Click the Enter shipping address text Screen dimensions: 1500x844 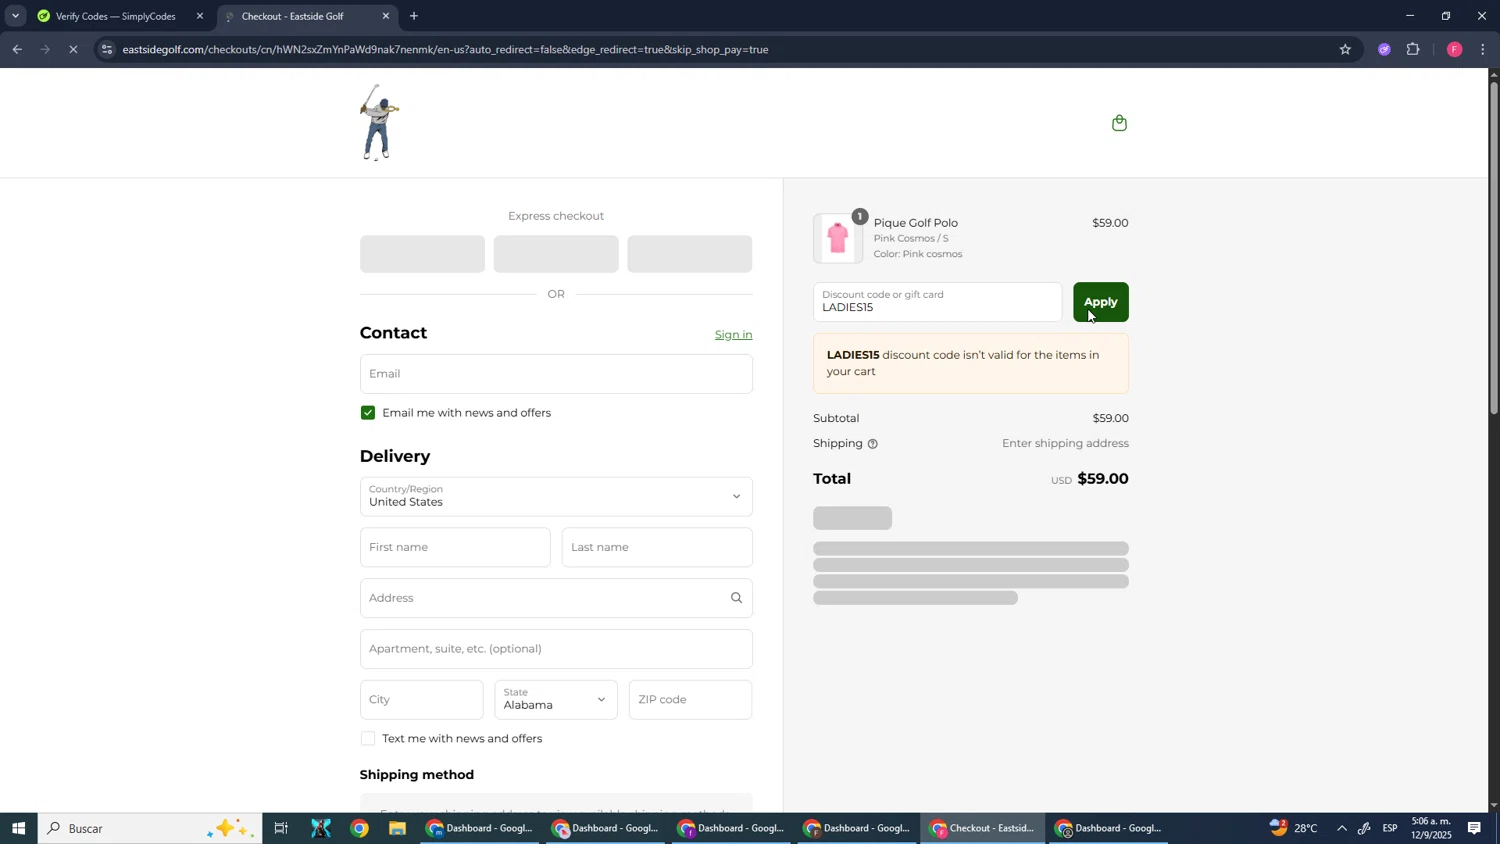pyautogui.click(x=1065, y=444)
